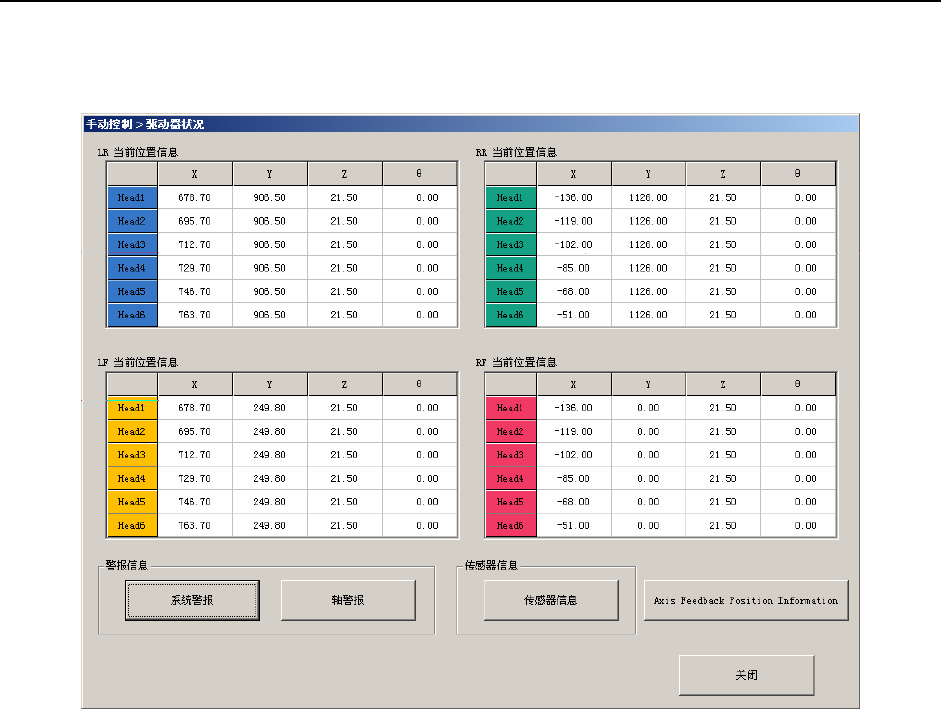The width and height of the screenshot is (941, 709).
Task: Click RR Head3 X value -102.00
Action: pos(574,244)
